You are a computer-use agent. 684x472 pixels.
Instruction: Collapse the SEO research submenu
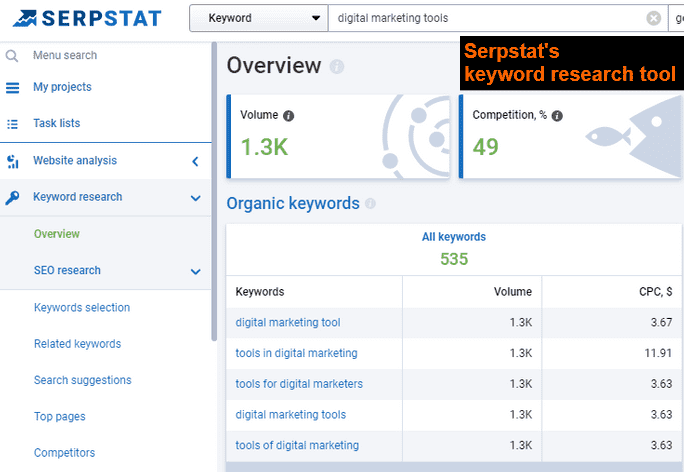click(x=195, y=271)
